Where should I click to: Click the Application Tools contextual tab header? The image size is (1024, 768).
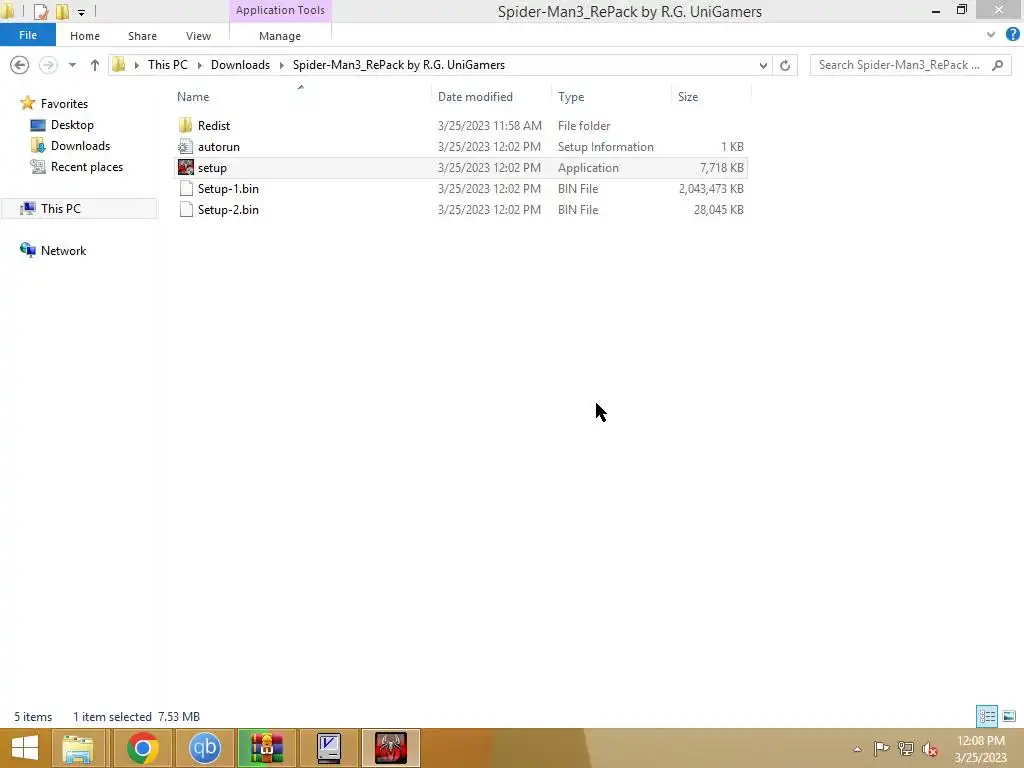[x=280, y=10]
